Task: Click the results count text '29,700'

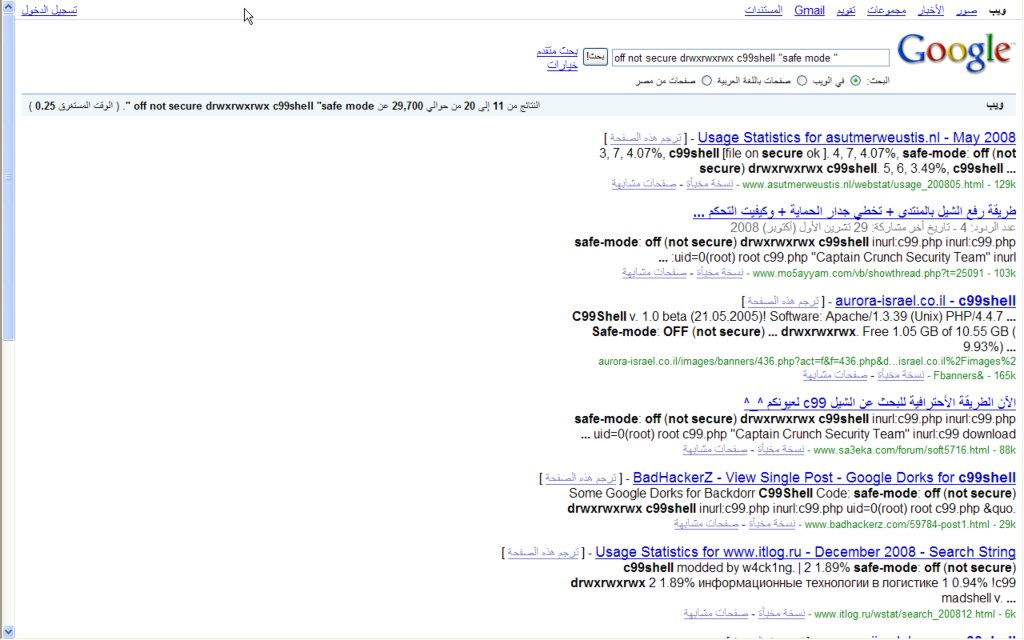Action: tap(408, 106)
